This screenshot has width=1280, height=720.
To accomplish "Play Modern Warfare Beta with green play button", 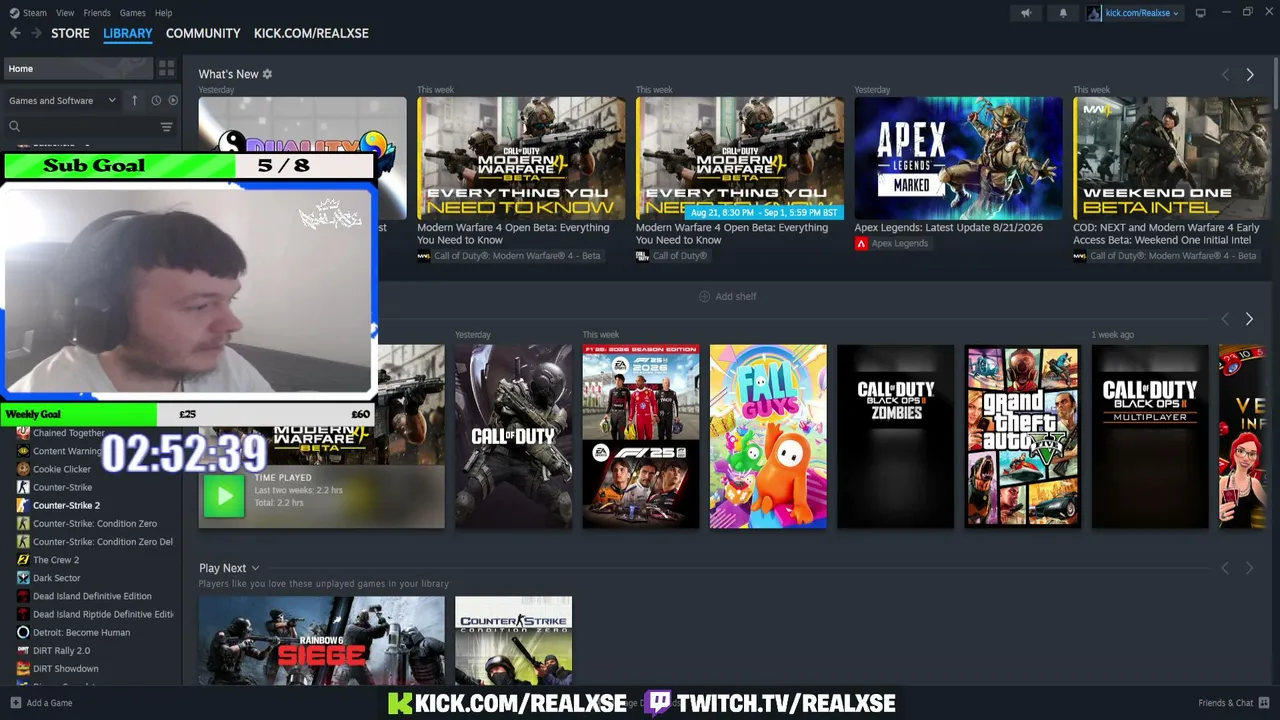I will [224, 496].
